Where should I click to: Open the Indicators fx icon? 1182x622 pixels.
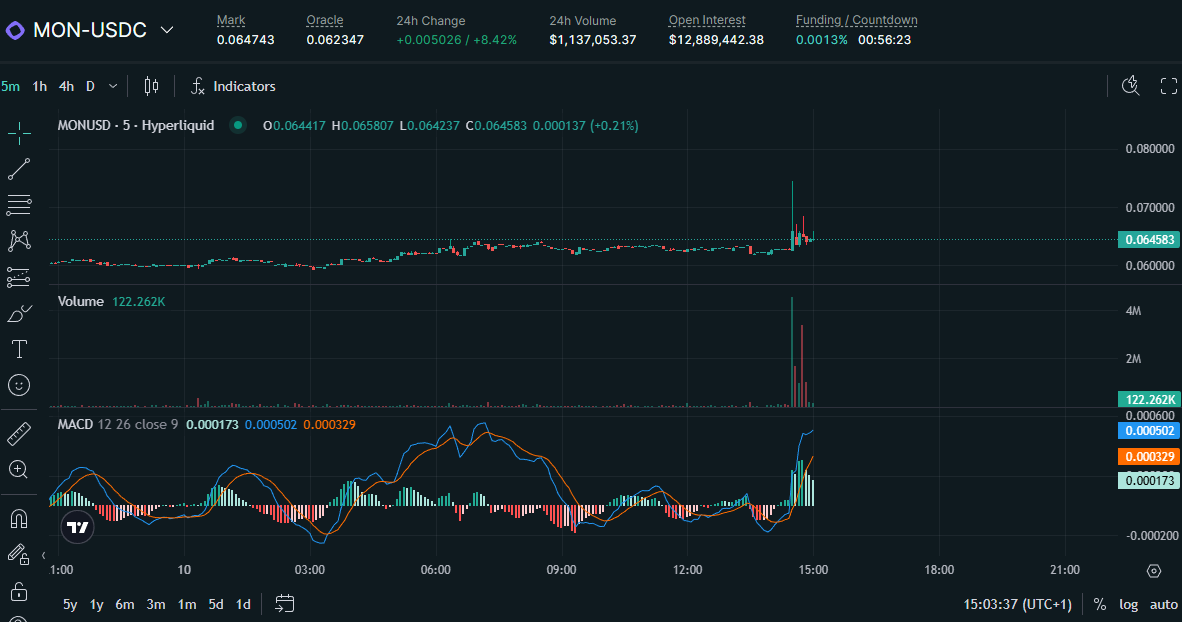pos(198,86)
